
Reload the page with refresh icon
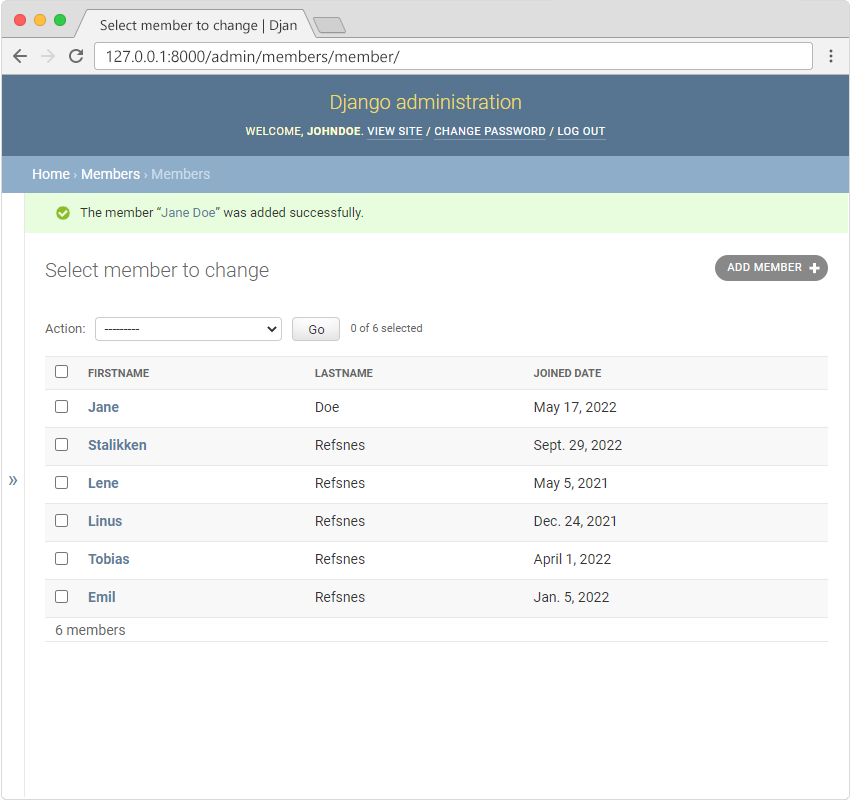point(75,56)
